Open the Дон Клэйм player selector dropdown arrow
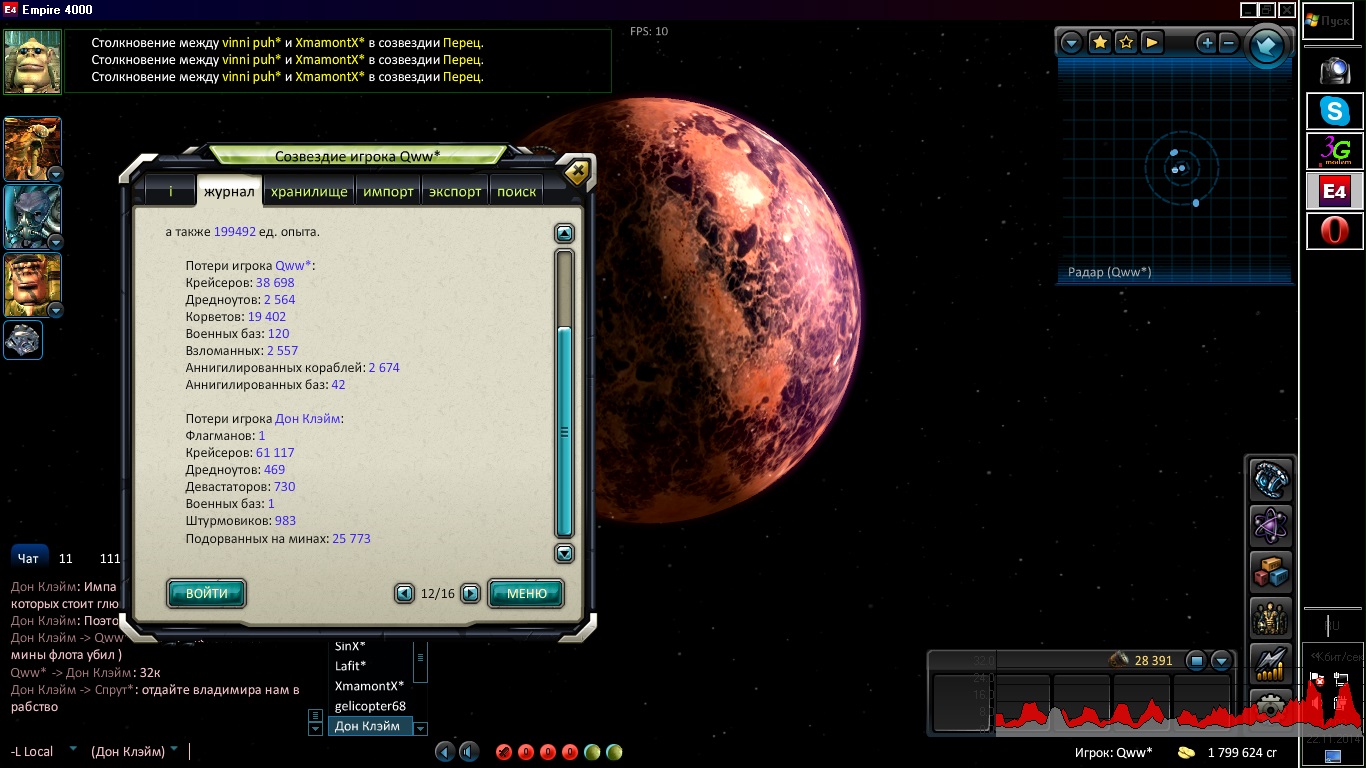 click(421, 728)
